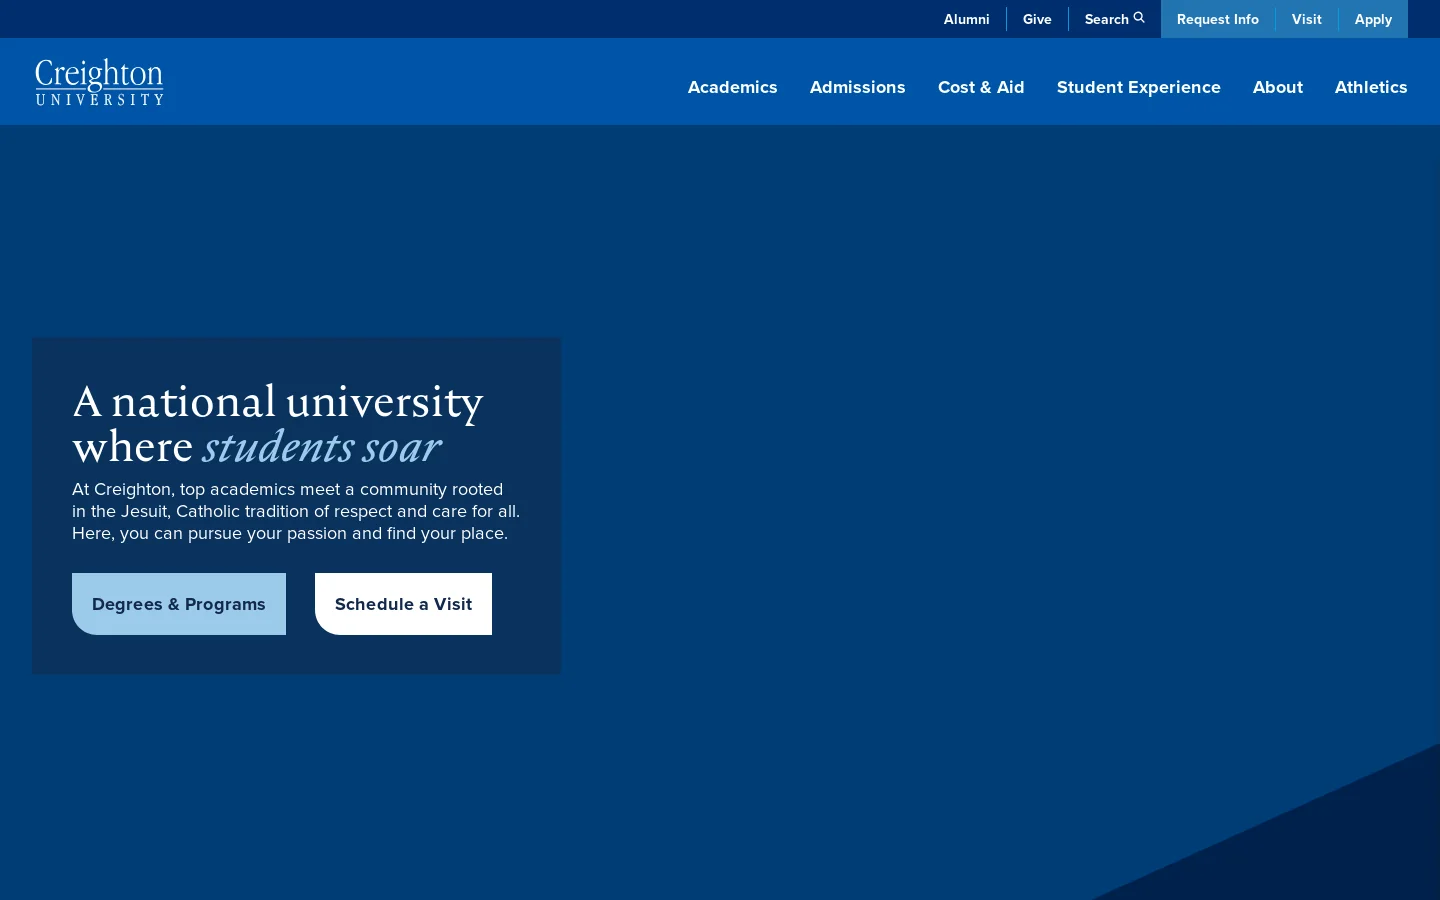The width and height of the screenshot is (1440, 900).
Task: Open the Admissions menu
Action: coord(857,87)
